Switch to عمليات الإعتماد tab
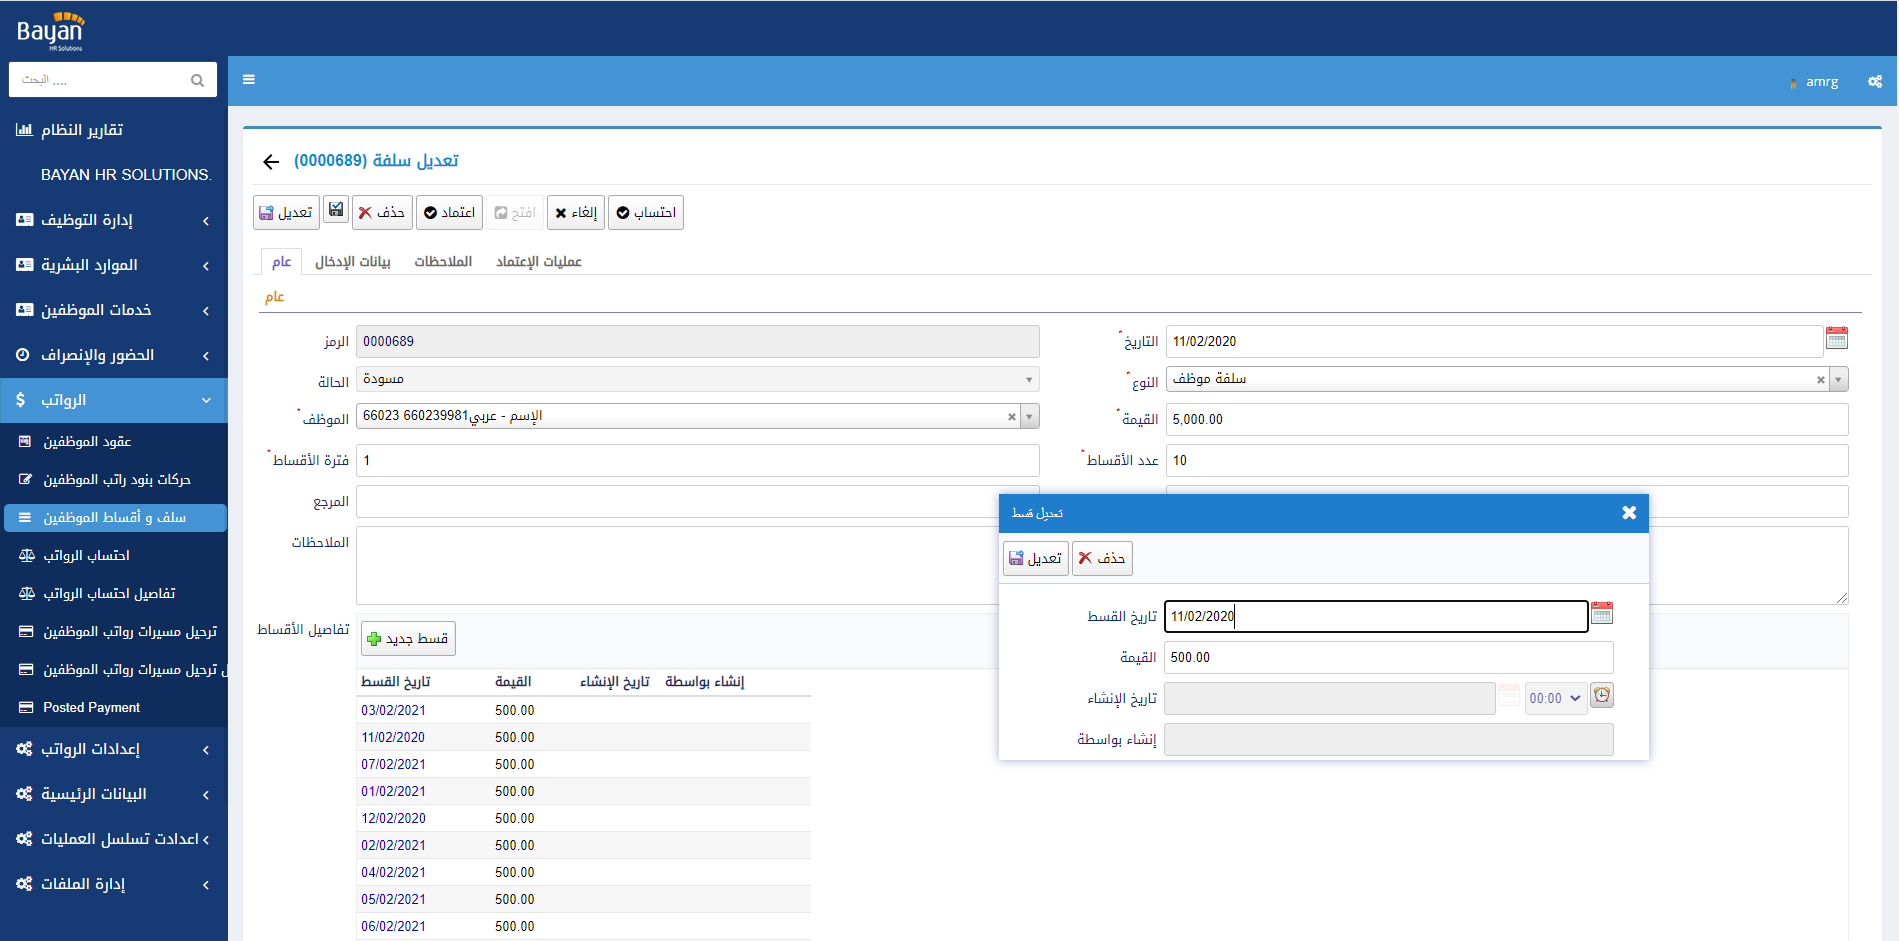Screen dimensions: 1899x941 [x=539, y=262]
